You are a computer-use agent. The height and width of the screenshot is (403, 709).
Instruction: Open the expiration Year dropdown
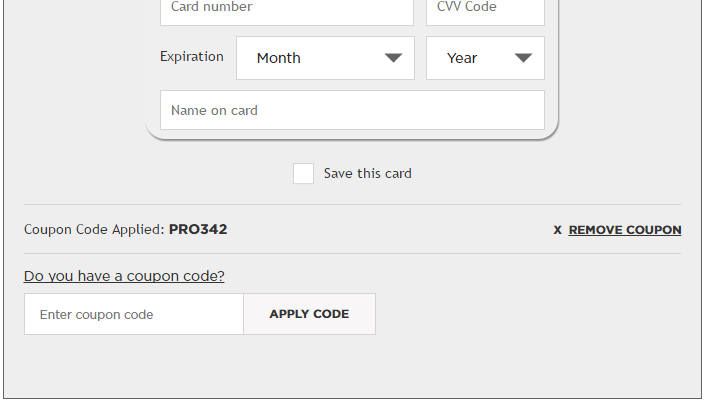(485, 58)
